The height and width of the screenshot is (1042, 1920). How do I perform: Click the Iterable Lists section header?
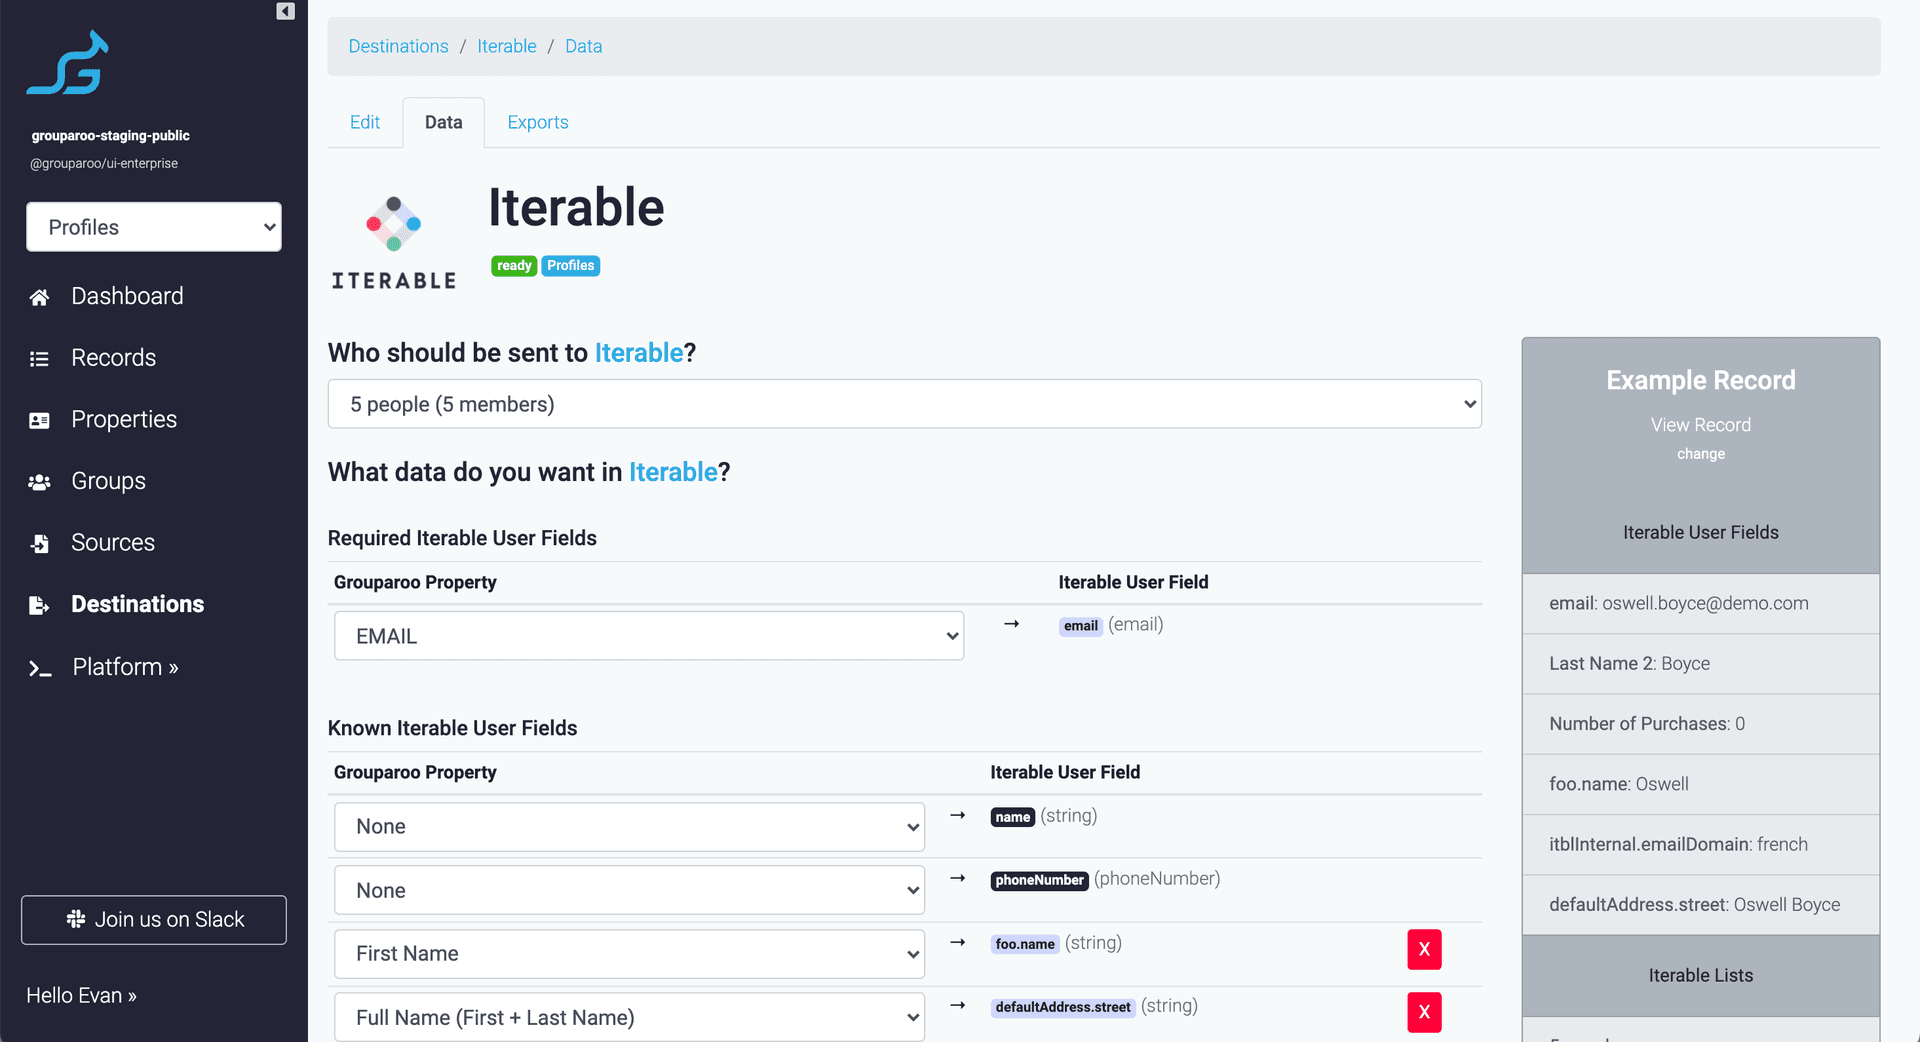click(1700, 976)
